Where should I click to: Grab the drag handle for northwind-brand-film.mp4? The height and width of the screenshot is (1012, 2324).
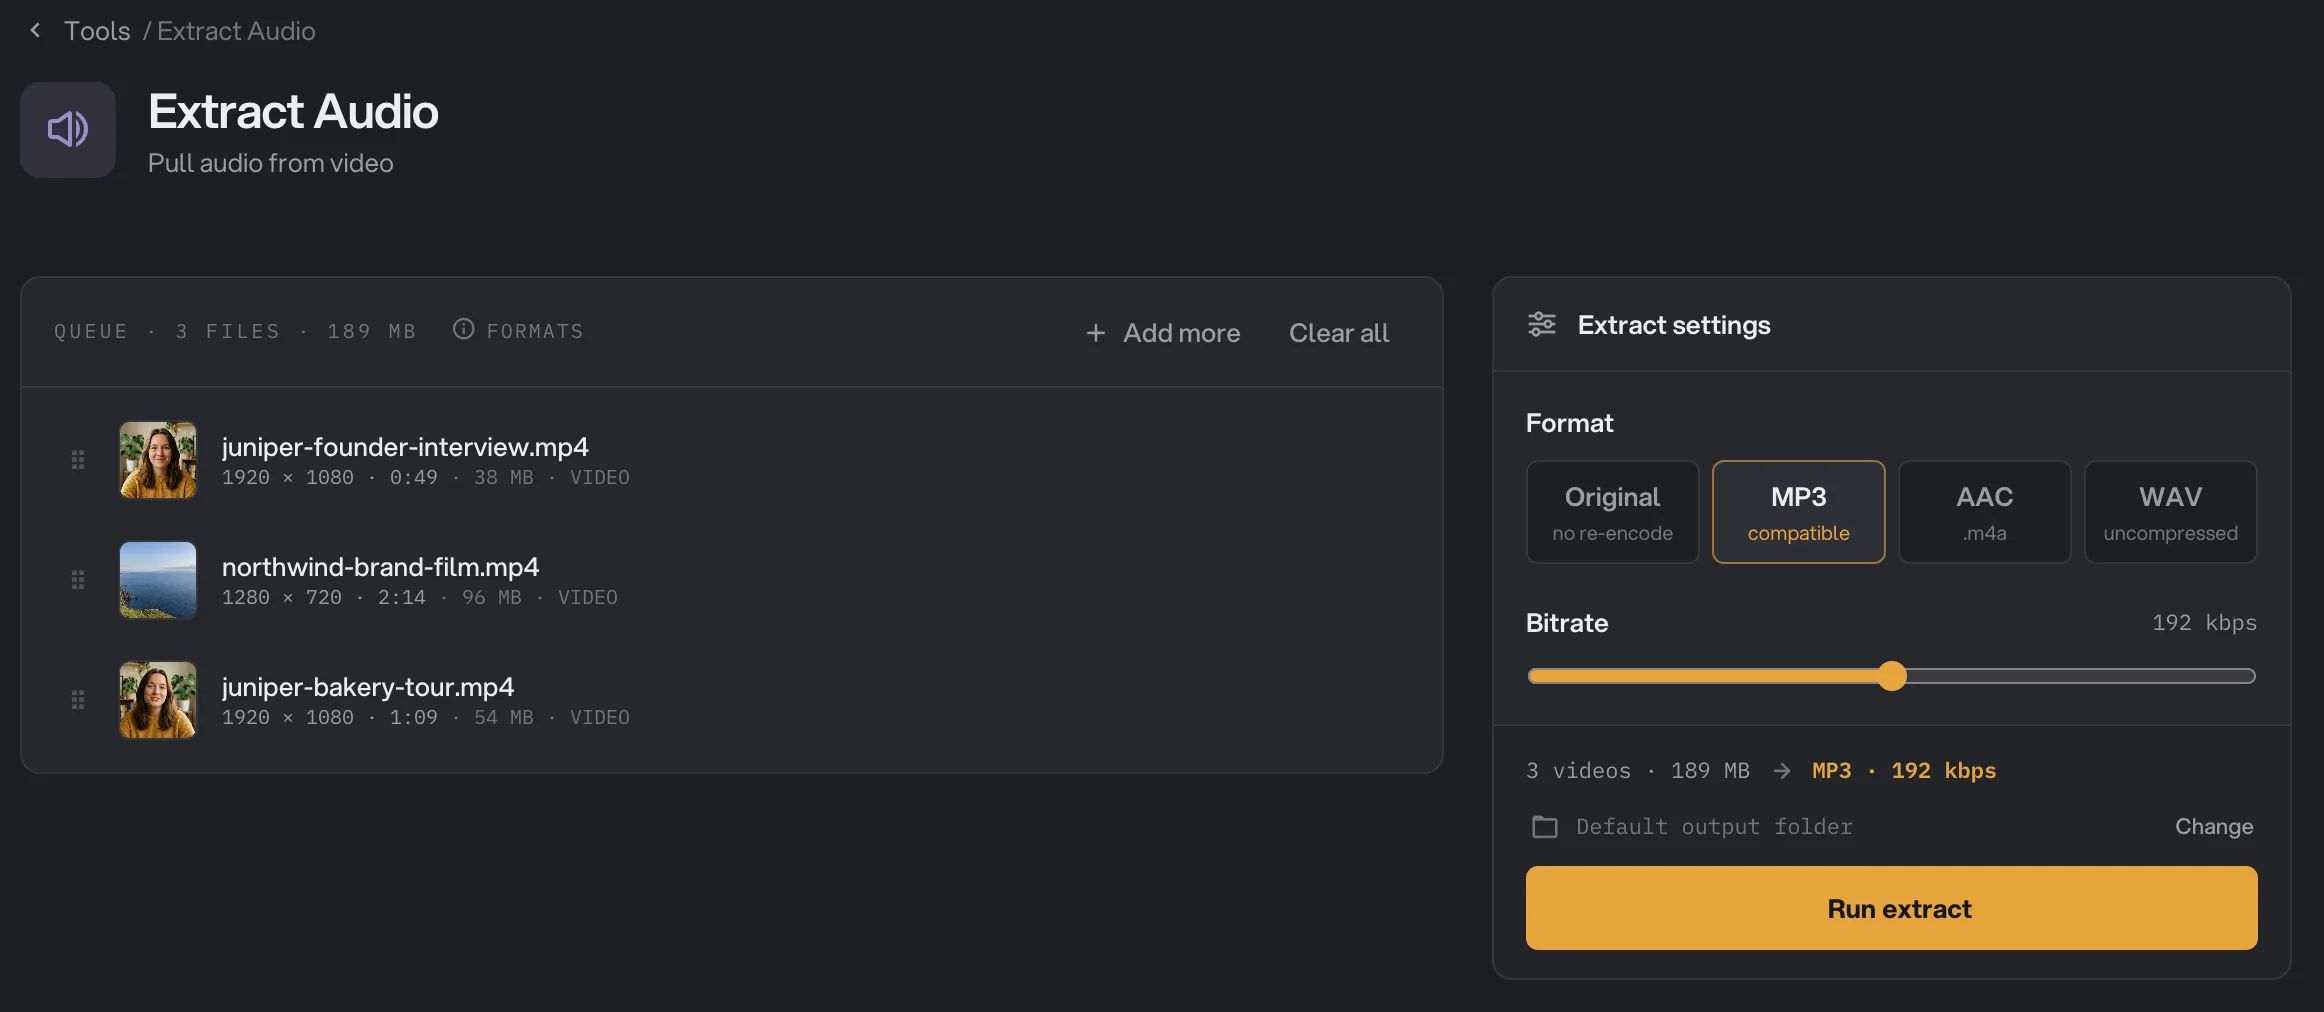pyautogui.click(x=78, y=580)
